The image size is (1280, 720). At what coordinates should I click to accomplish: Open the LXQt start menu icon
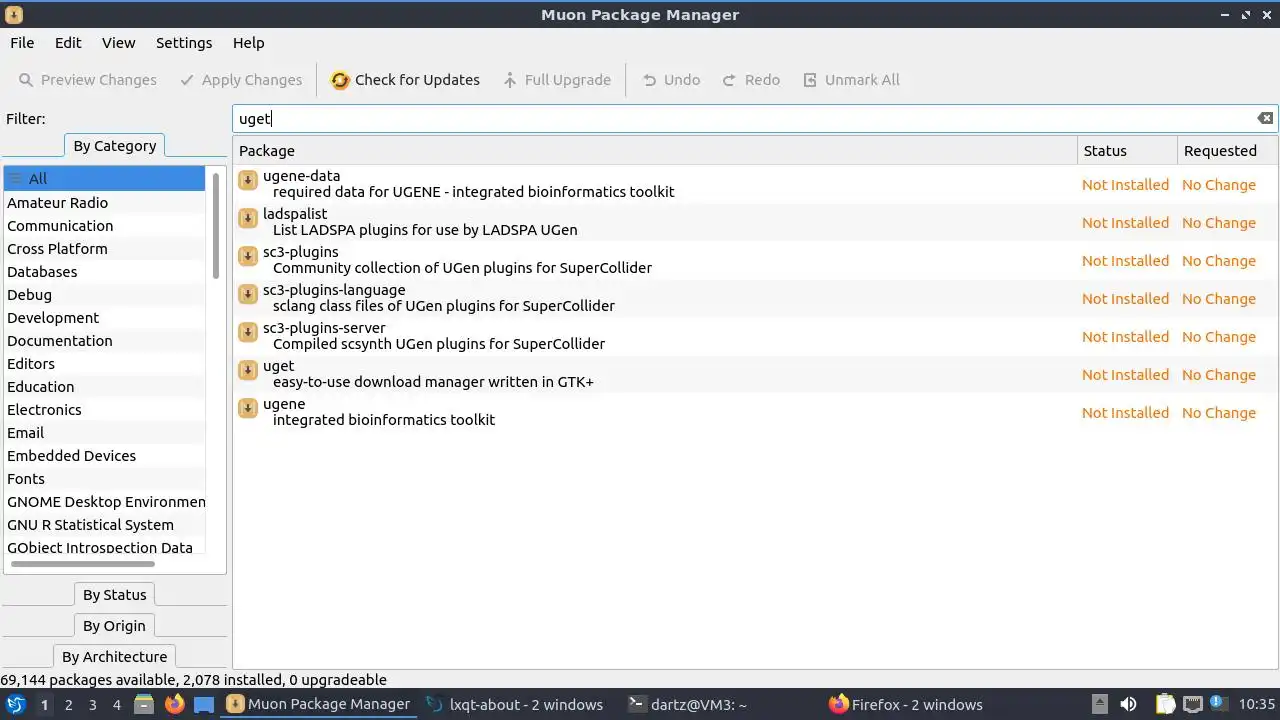[15, 705]
